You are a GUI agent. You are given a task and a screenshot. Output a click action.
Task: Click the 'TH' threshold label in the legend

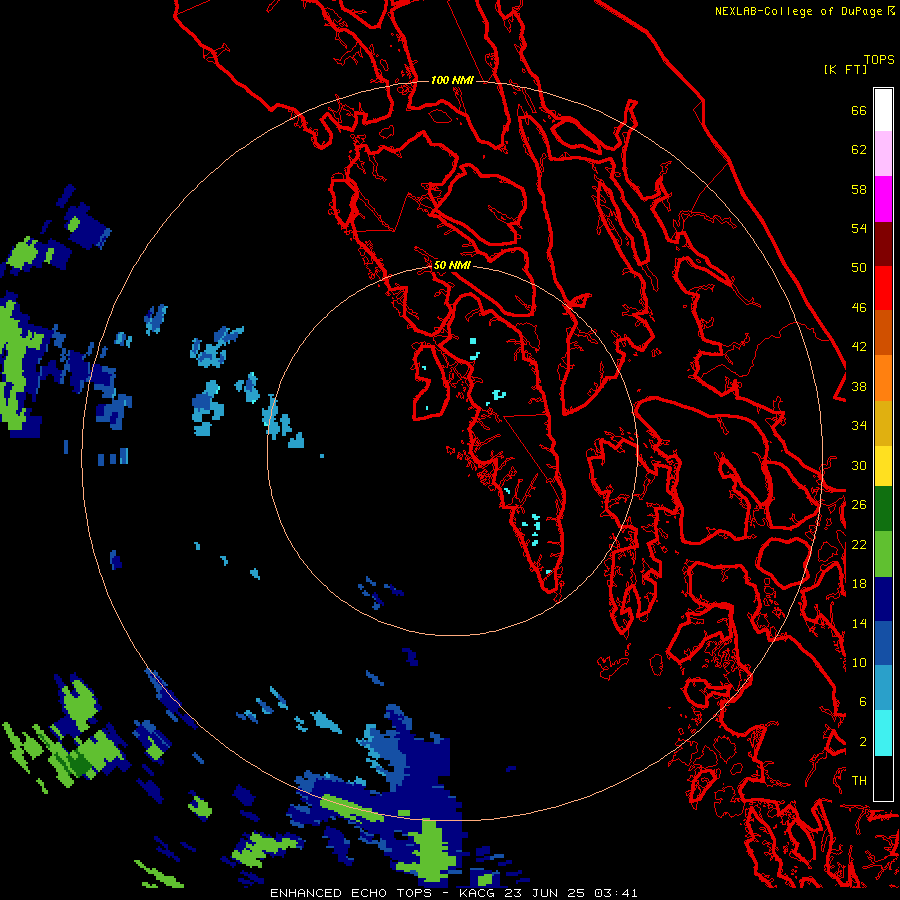(x=859, y=781)
